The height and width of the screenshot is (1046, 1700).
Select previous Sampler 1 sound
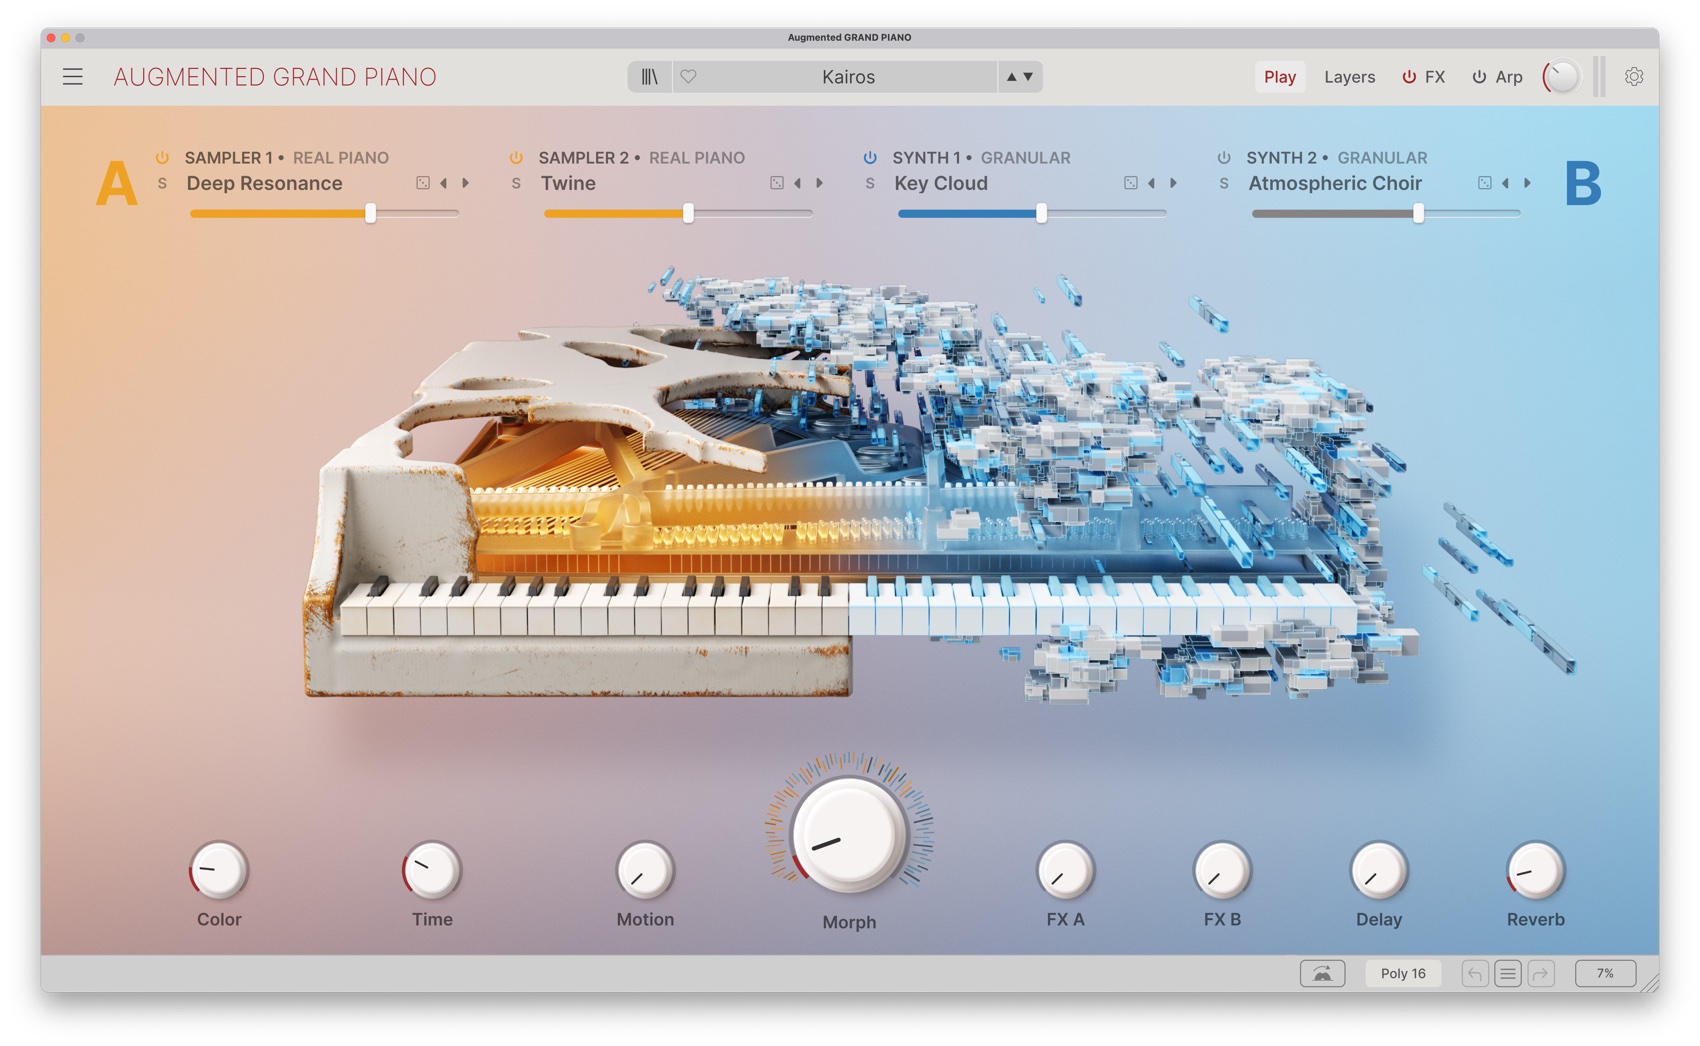pyautogui.click(x=444, y=183)
